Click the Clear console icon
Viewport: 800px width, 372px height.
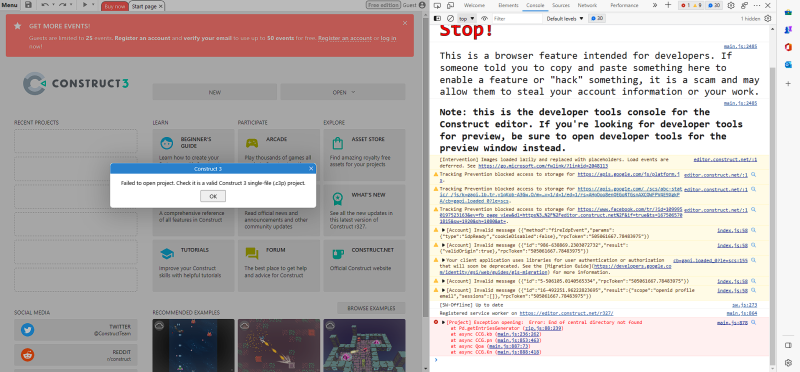pos(450,18)
